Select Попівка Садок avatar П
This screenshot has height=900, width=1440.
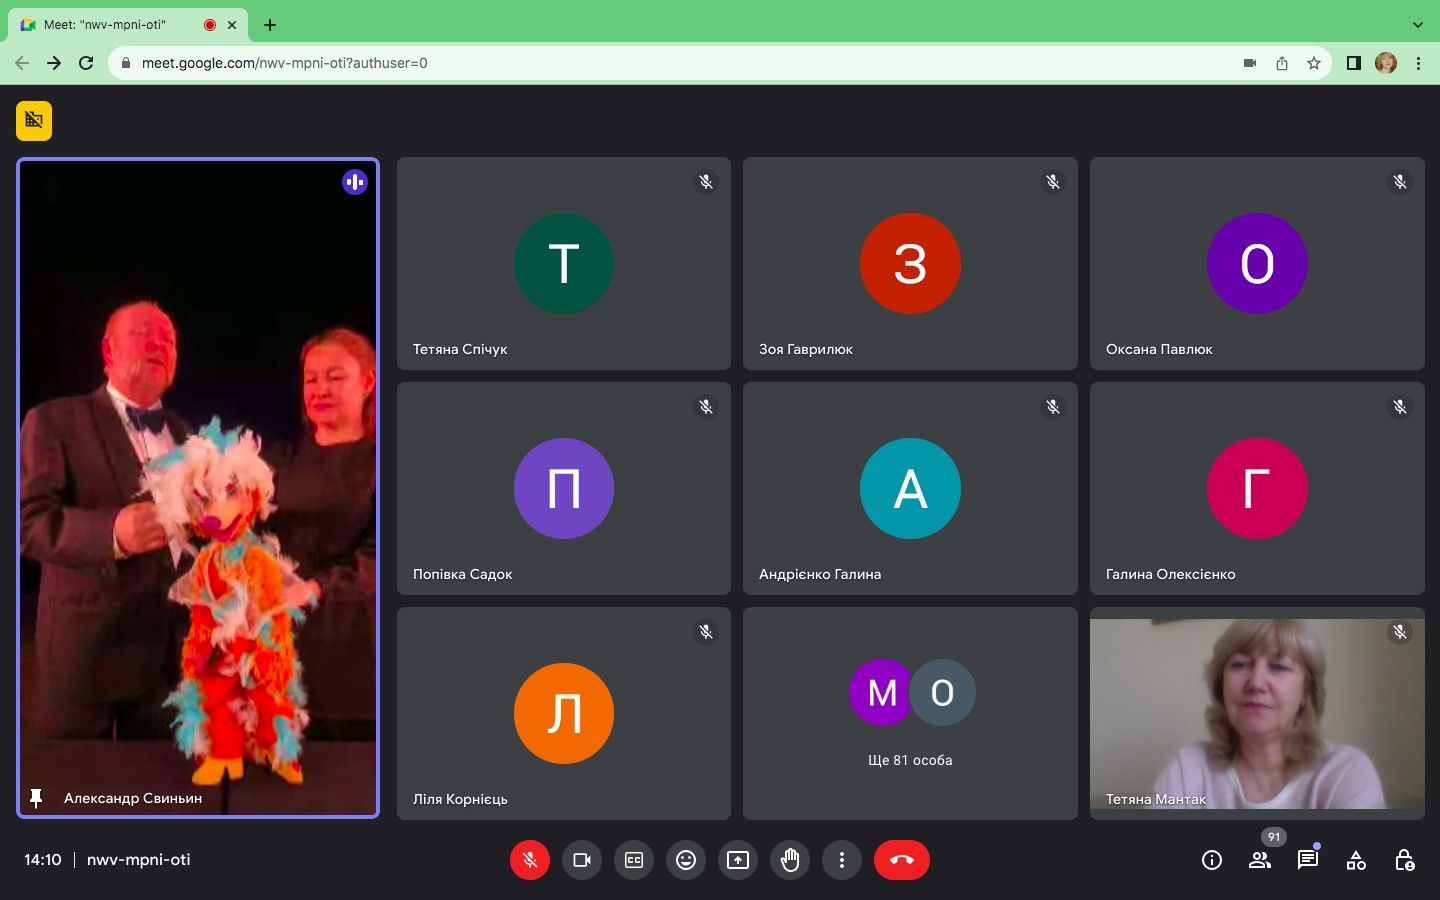[x=564, y=488]
